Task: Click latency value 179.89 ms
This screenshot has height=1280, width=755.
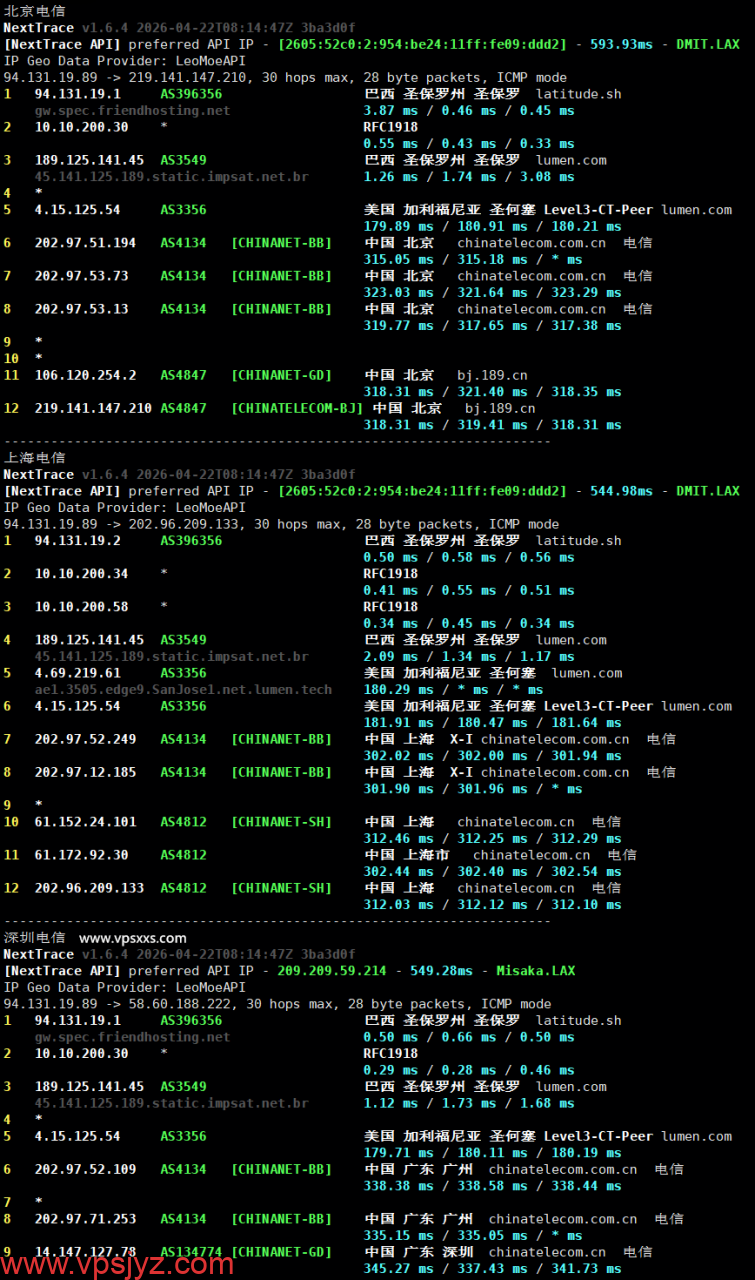Action: (398, 227)
